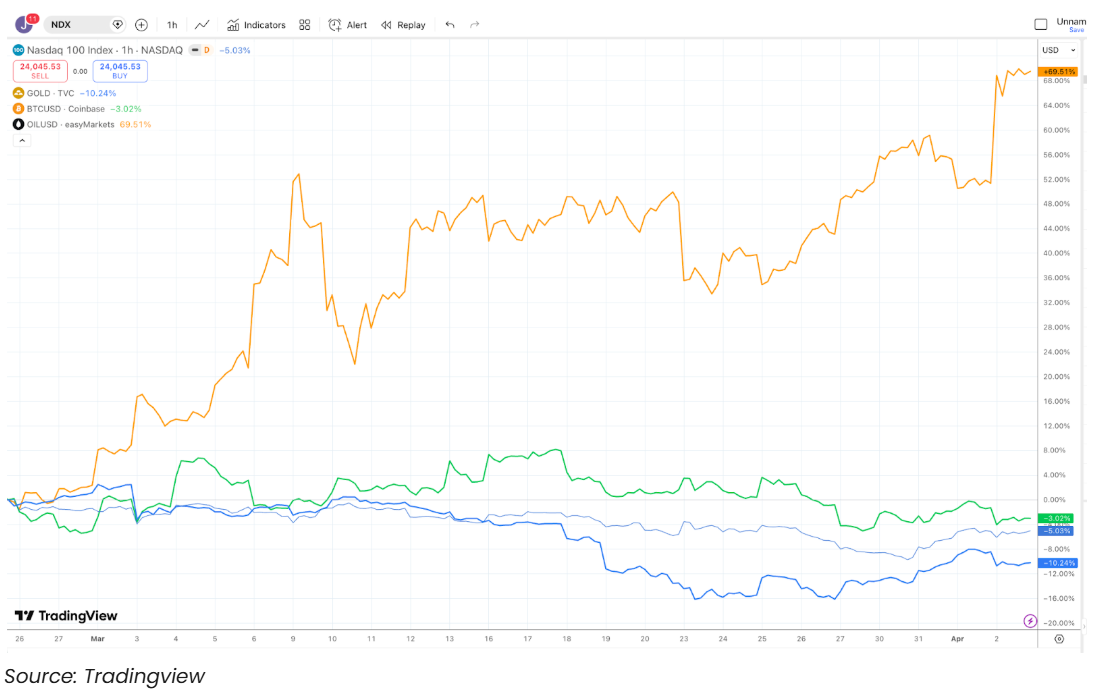Click the chart style line icon

click(201, 24)
